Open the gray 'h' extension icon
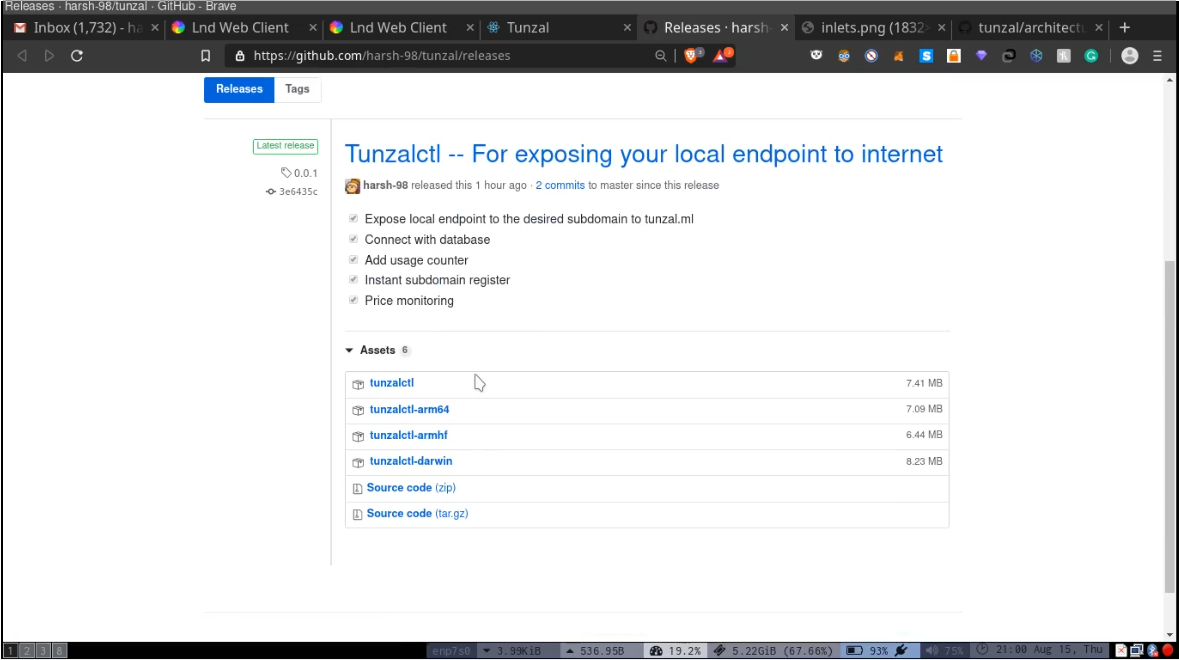 [1063, 56]
